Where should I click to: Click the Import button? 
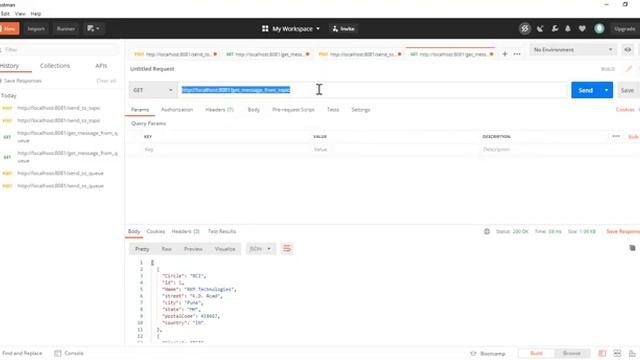[36, 29]
